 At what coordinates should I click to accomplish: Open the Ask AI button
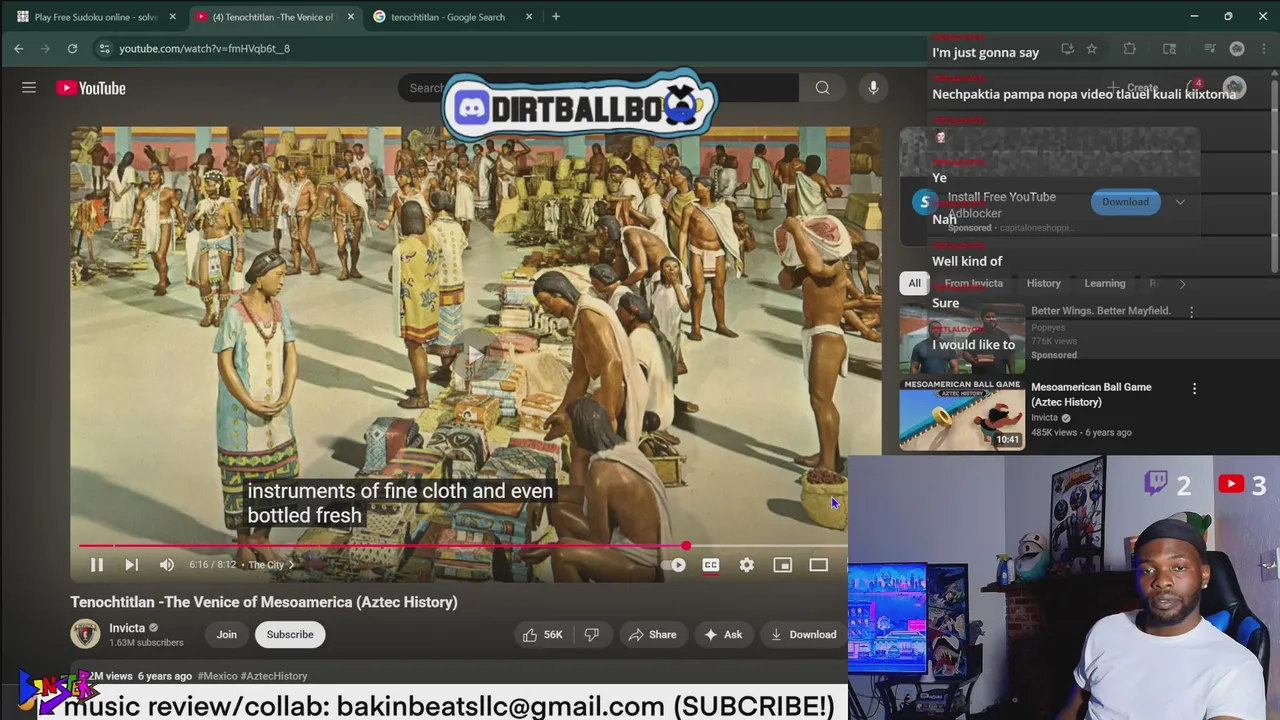[723, 634]
